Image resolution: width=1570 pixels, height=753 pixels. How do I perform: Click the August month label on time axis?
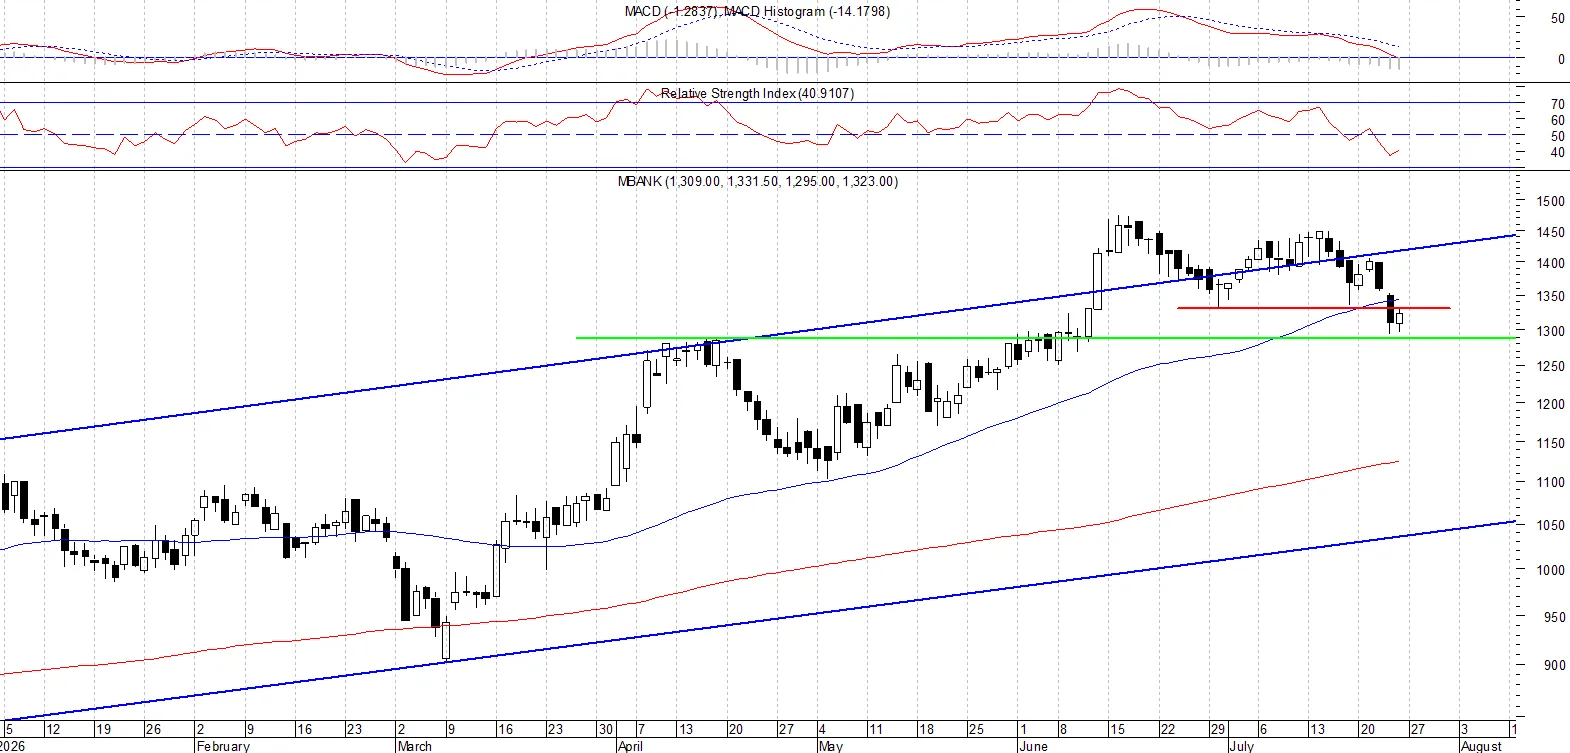click(x=1481, y=746)
